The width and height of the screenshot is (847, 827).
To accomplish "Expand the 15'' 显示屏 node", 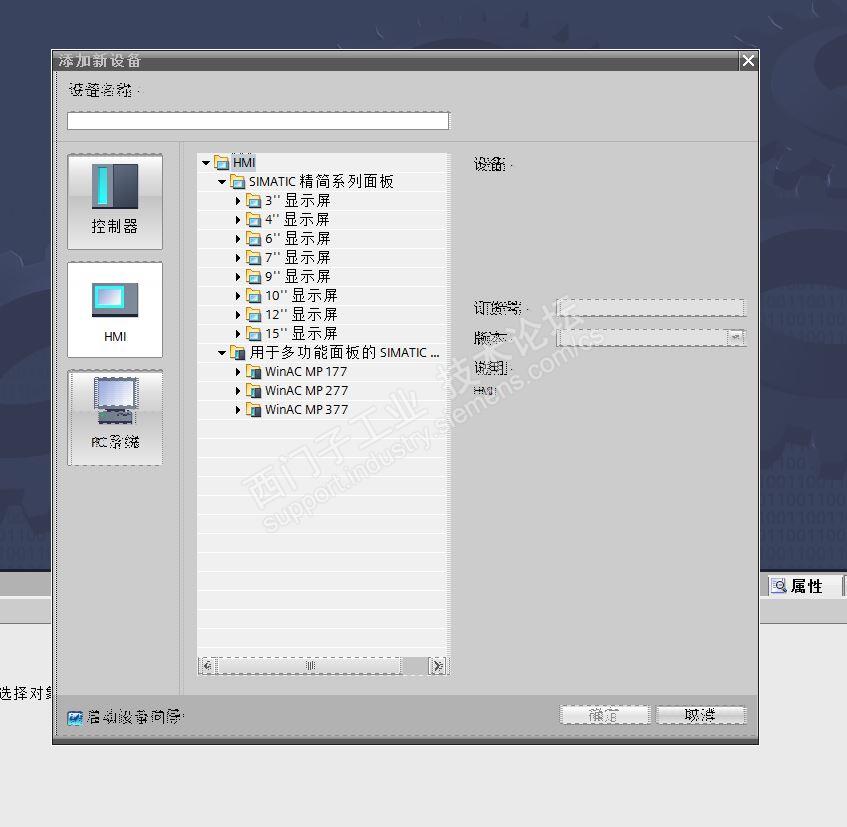I will [238, 333].
